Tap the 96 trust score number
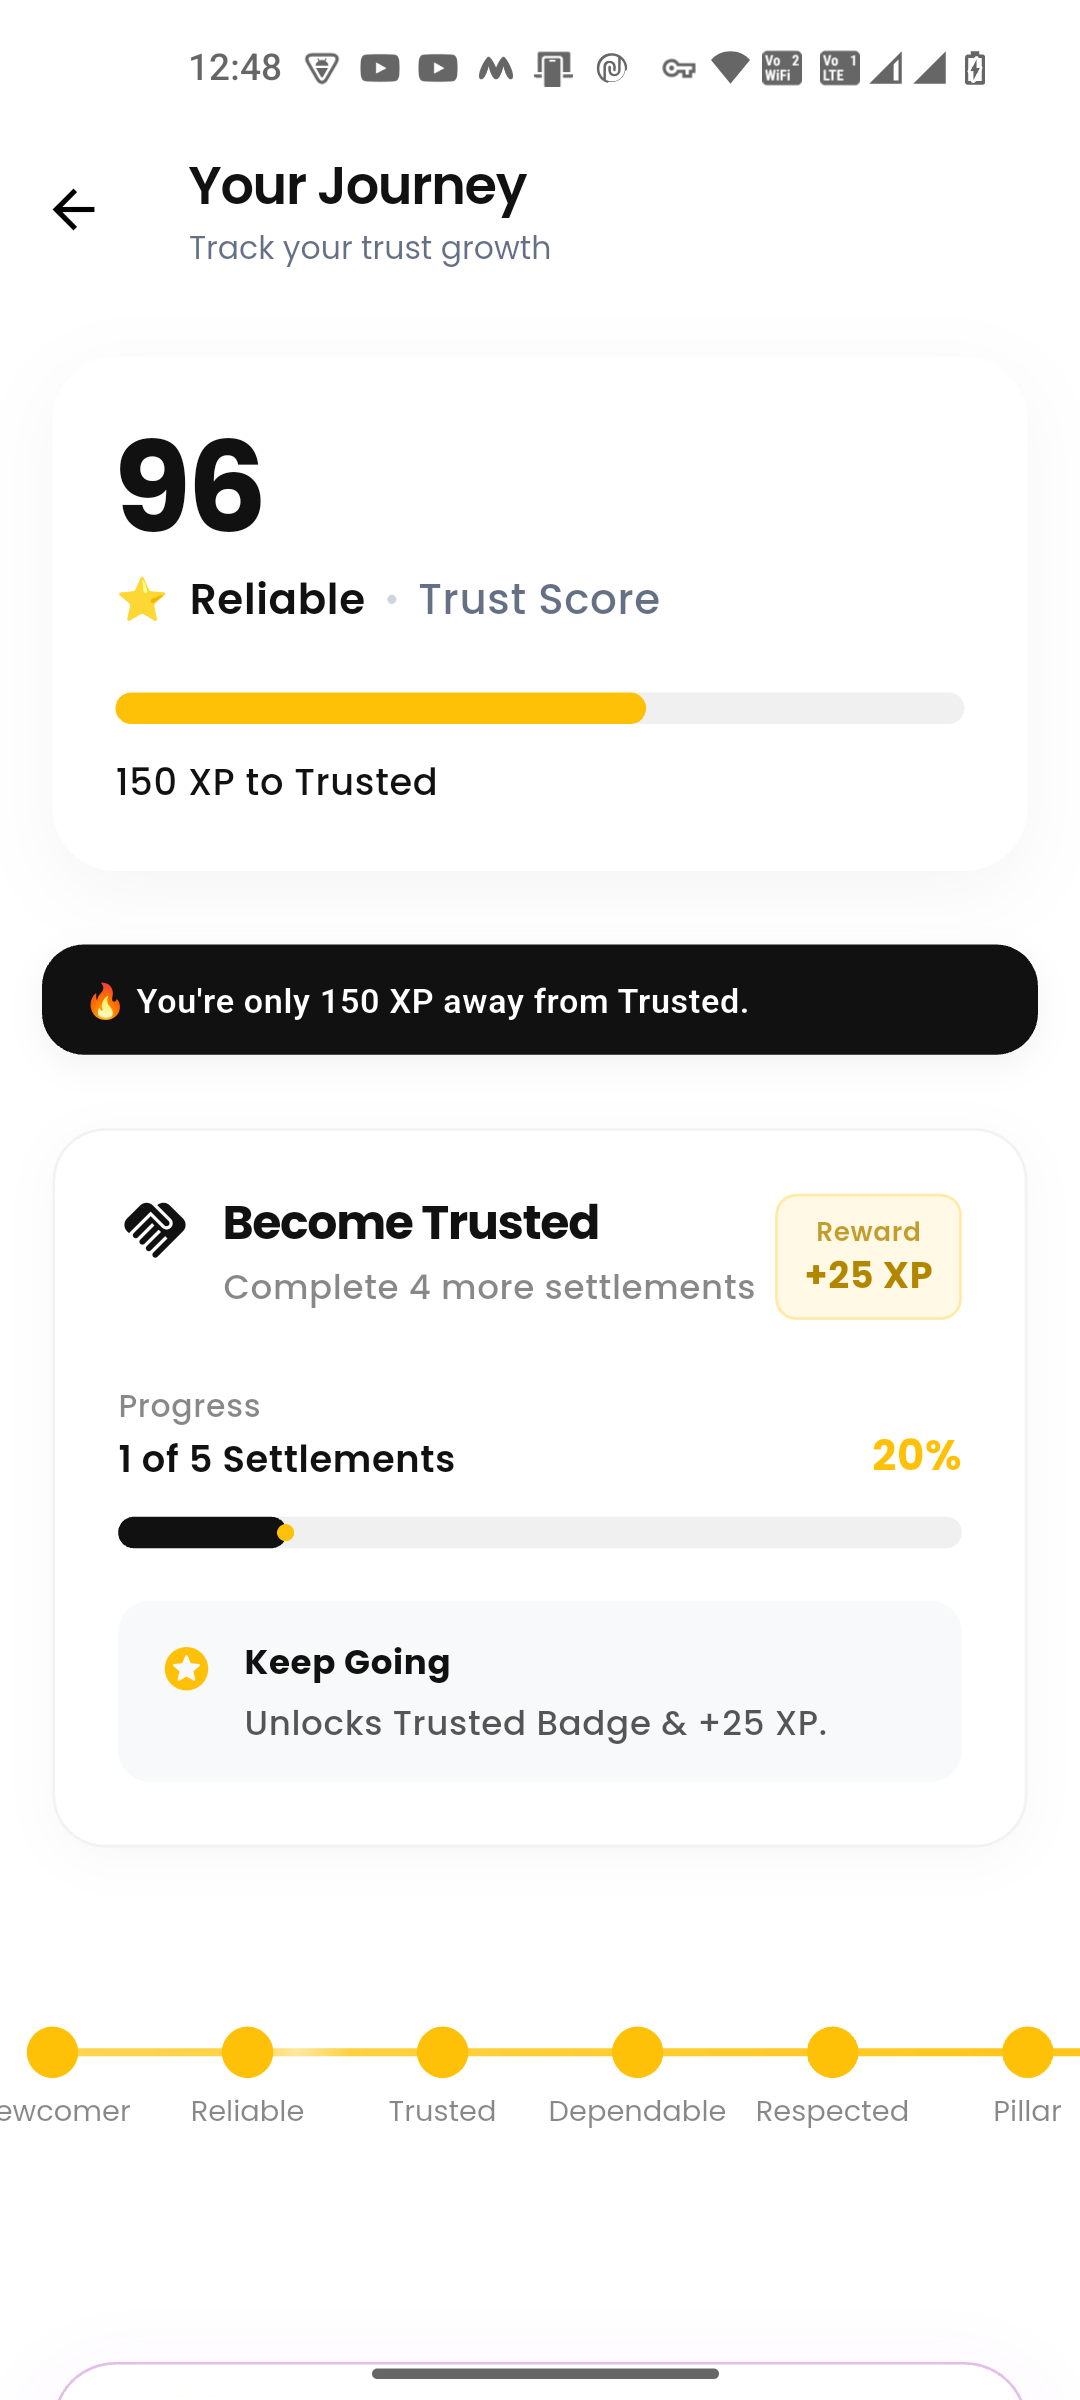The image size is (1080, 2400). [190, 486]
